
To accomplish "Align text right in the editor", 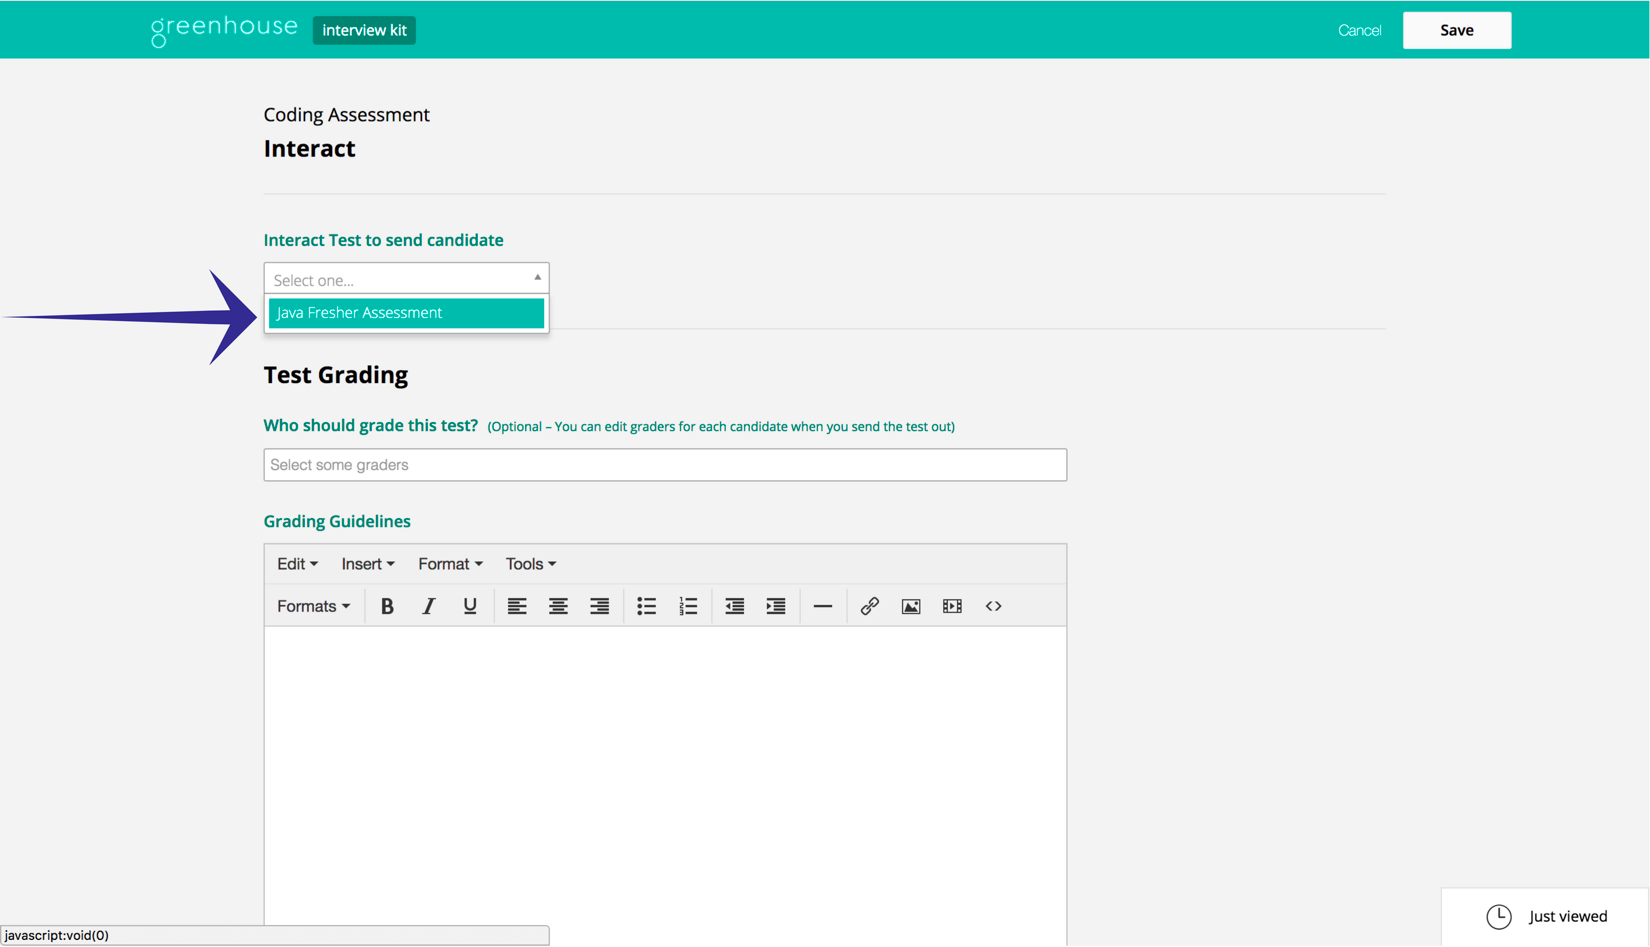I will coord(599,606).
